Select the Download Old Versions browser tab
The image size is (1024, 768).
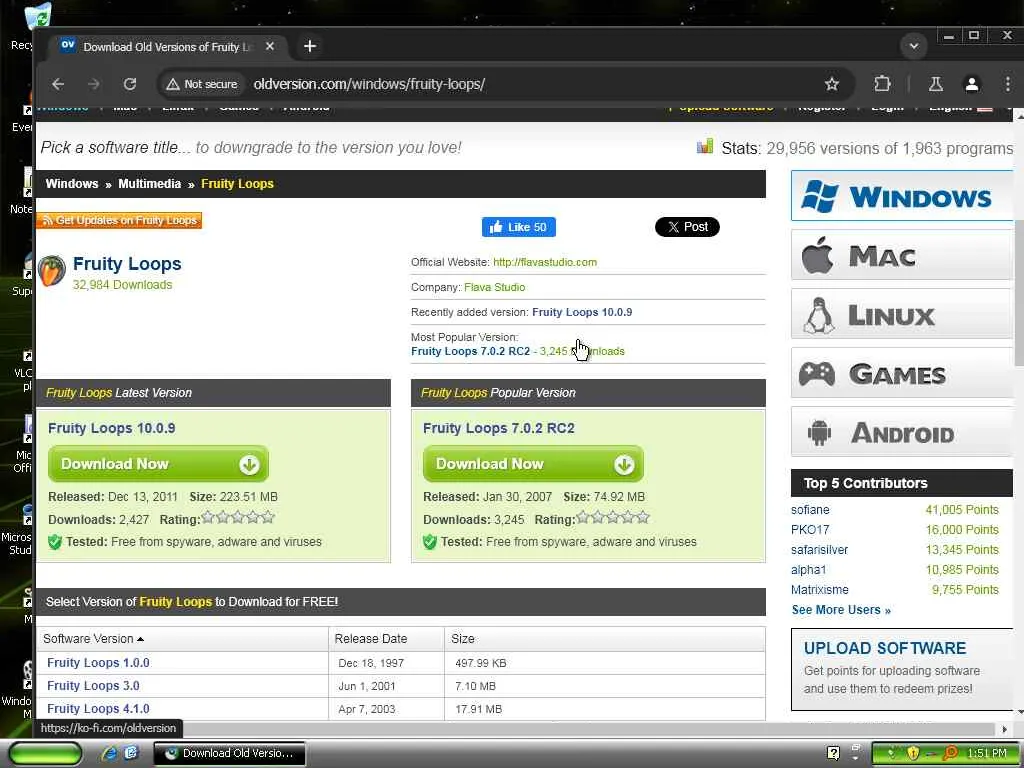(168, 46)
